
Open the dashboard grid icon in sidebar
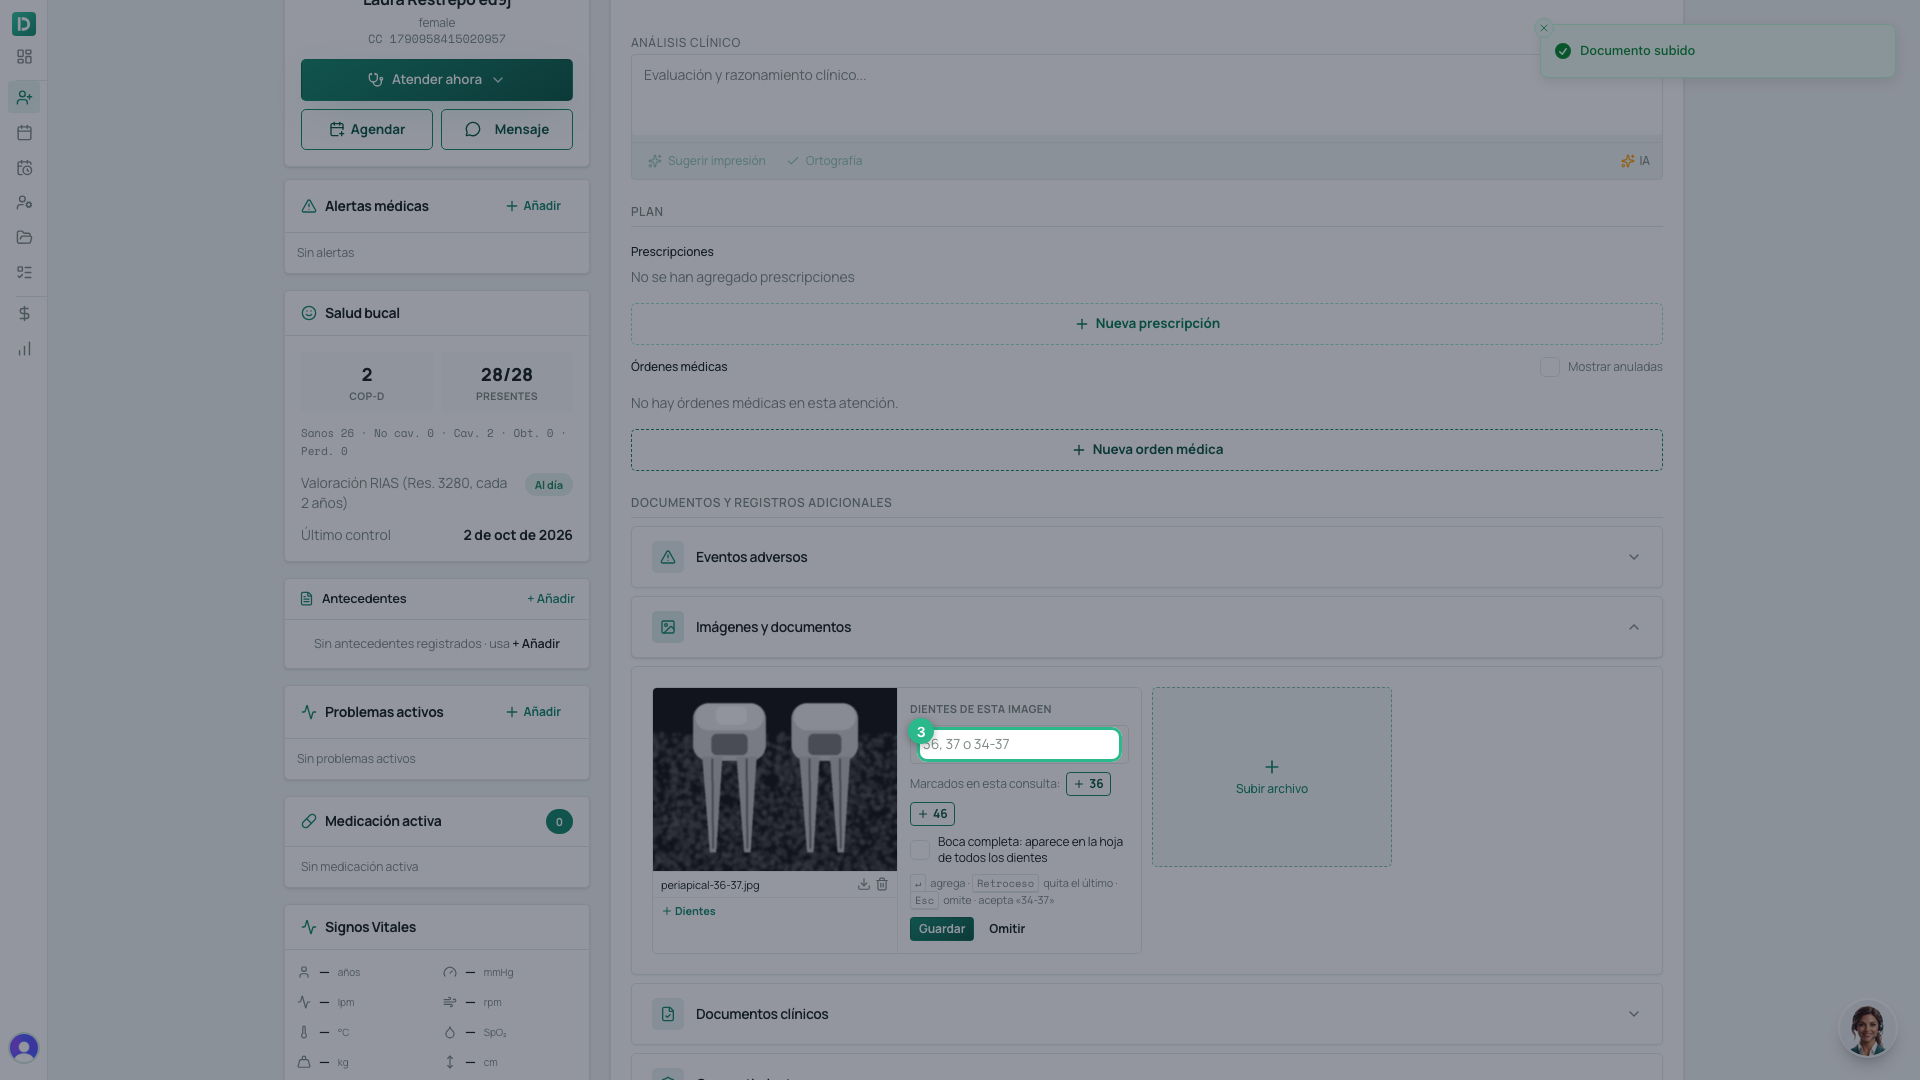pyautogui.click(x=24, y=57)
